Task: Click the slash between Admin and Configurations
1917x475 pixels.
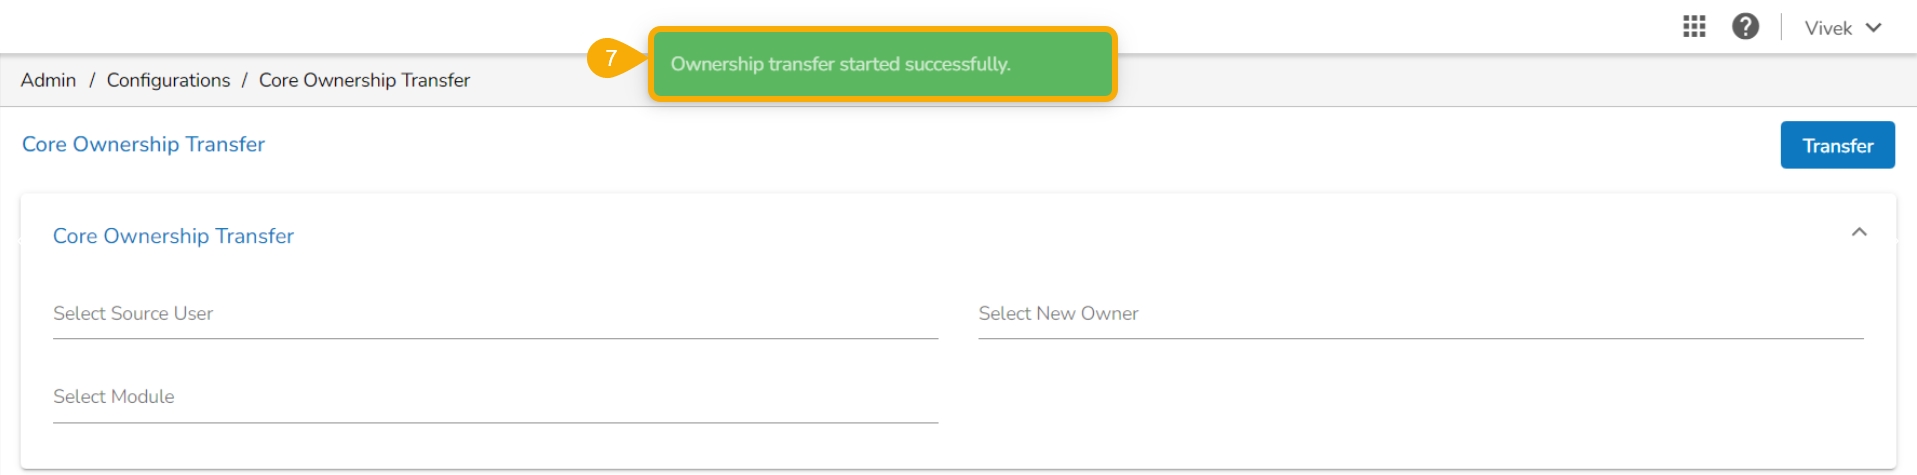Action: [x=92, y=80]
